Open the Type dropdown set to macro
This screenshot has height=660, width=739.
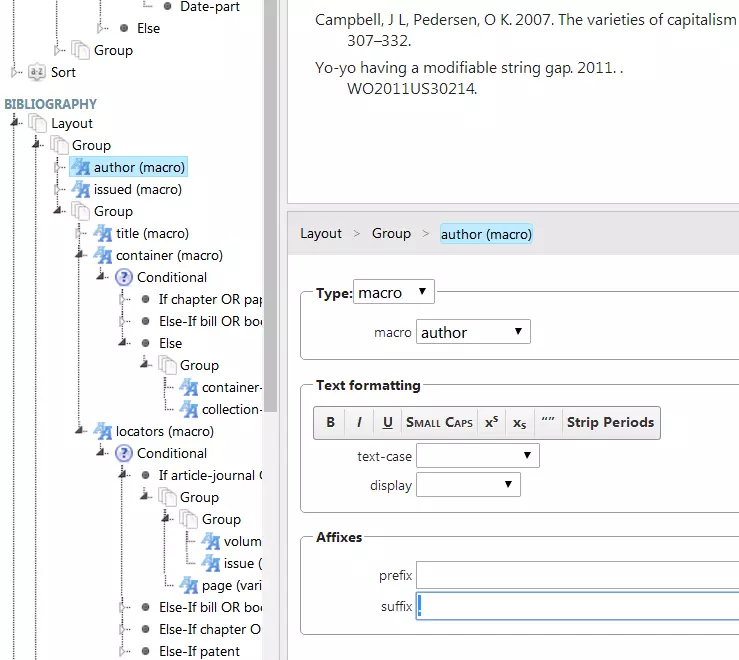click(394, 293)
